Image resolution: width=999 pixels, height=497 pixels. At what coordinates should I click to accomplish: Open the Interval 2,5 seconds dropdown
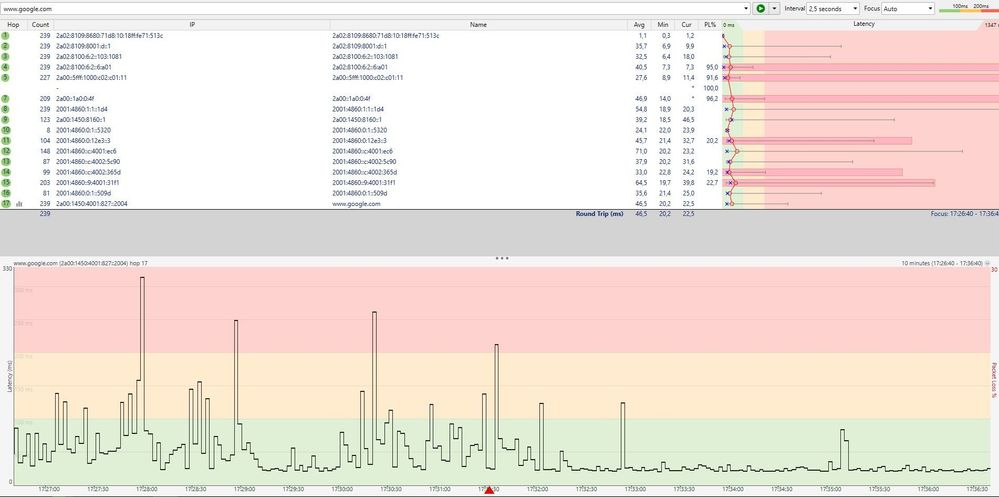[833, 9]
